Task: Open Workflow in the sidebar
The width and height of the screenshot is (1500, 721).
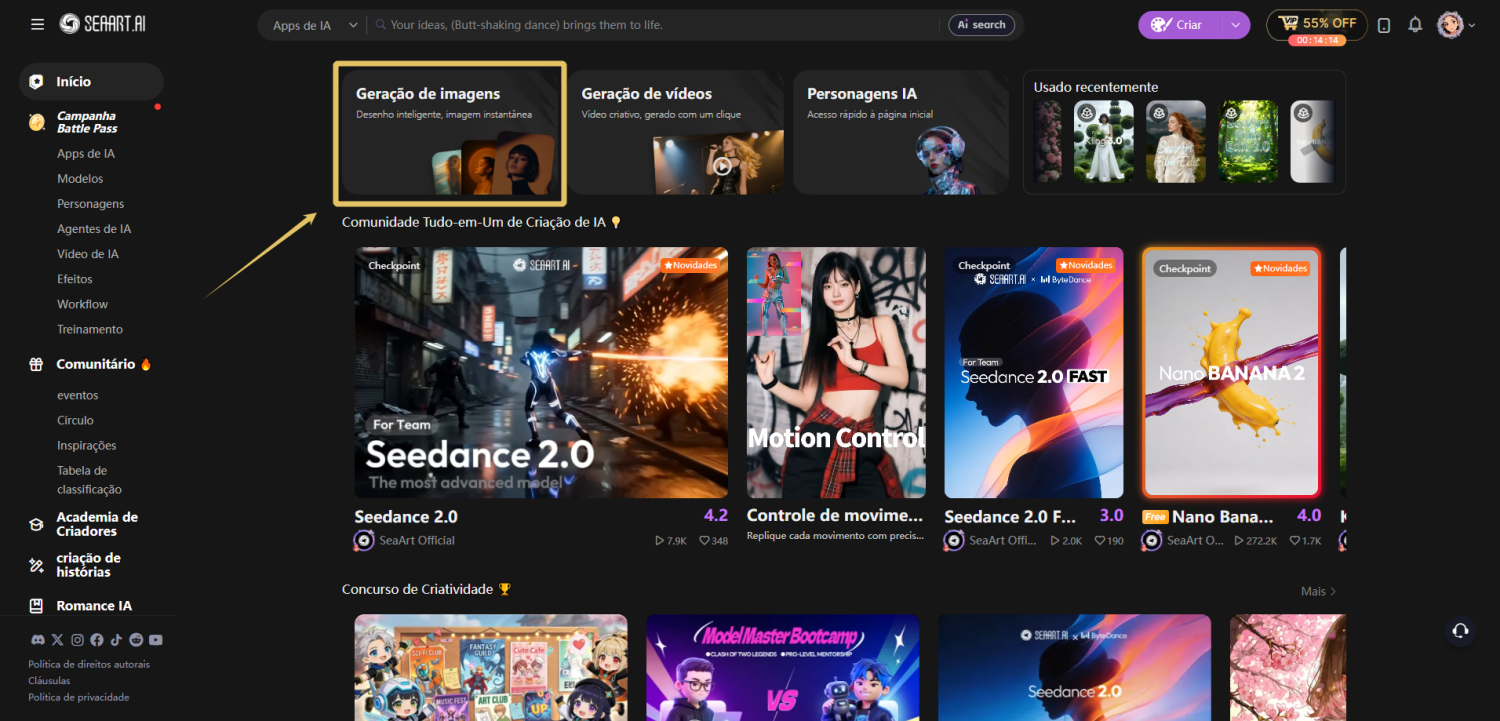Action: pos(83,304)
